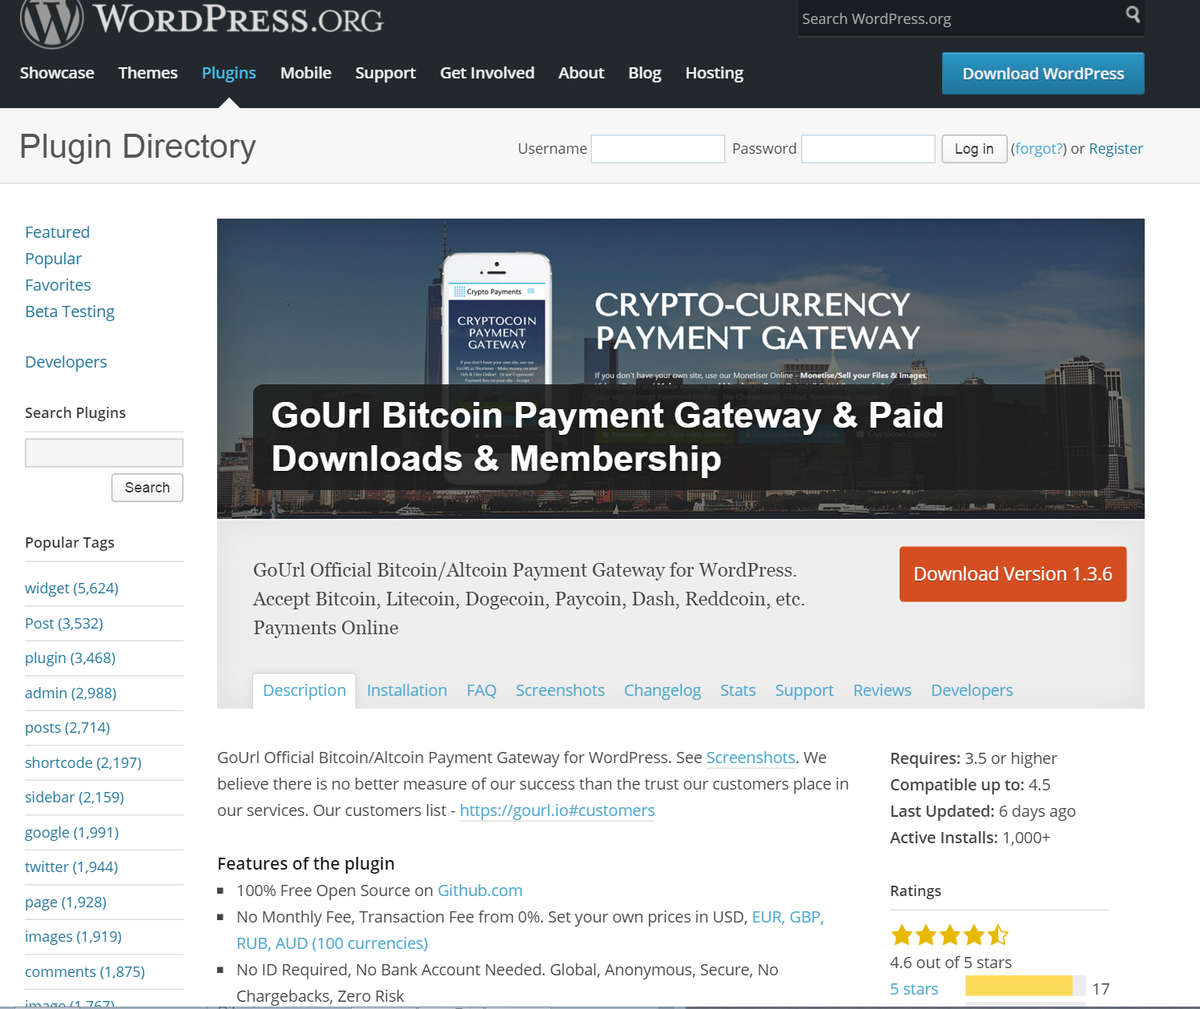Viewport: 1200px width, 1009px height.
Task: Open the Showcase menu item
Action: [x=57, y=73]
